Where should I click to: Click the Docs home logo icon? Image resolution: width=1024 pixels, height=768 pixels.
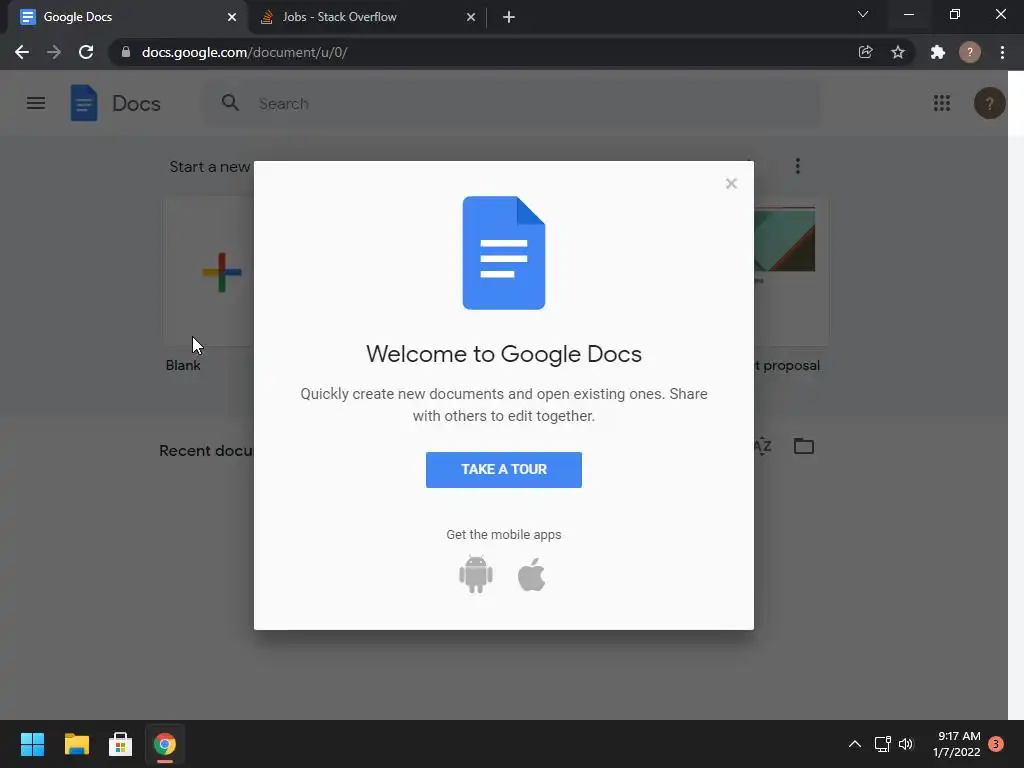(x=84, y=103)
